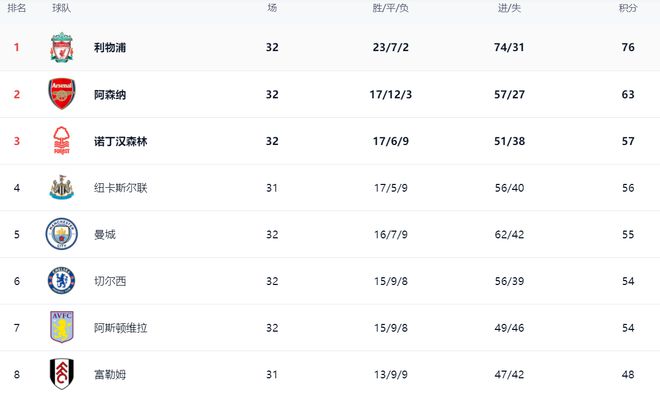Click the 胜/平/负 column header
The image size is (660, 395).
(391, 8)
